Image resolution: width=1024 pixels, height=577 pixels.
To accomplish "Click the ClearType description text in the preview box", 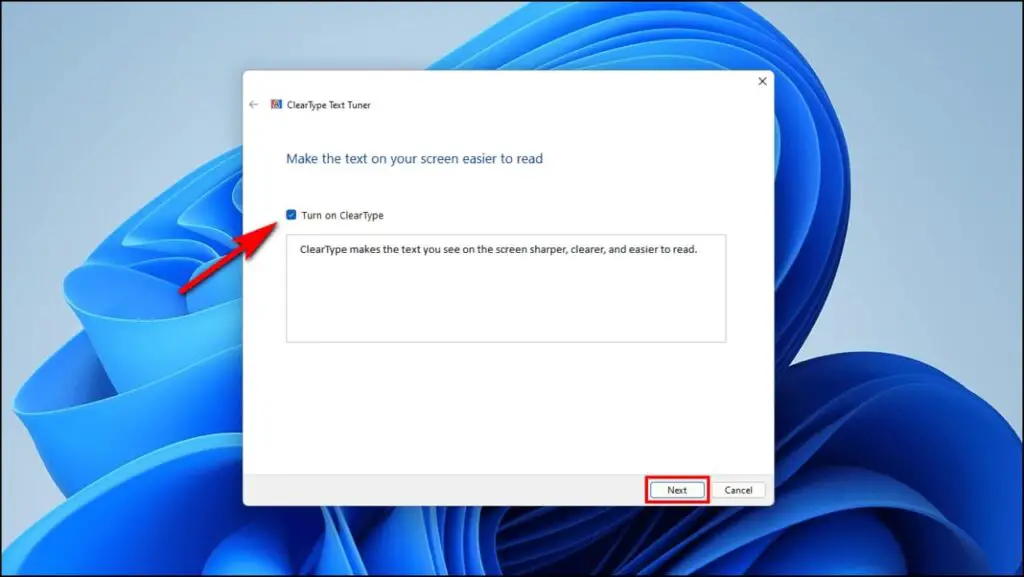I will coord(498,249).
